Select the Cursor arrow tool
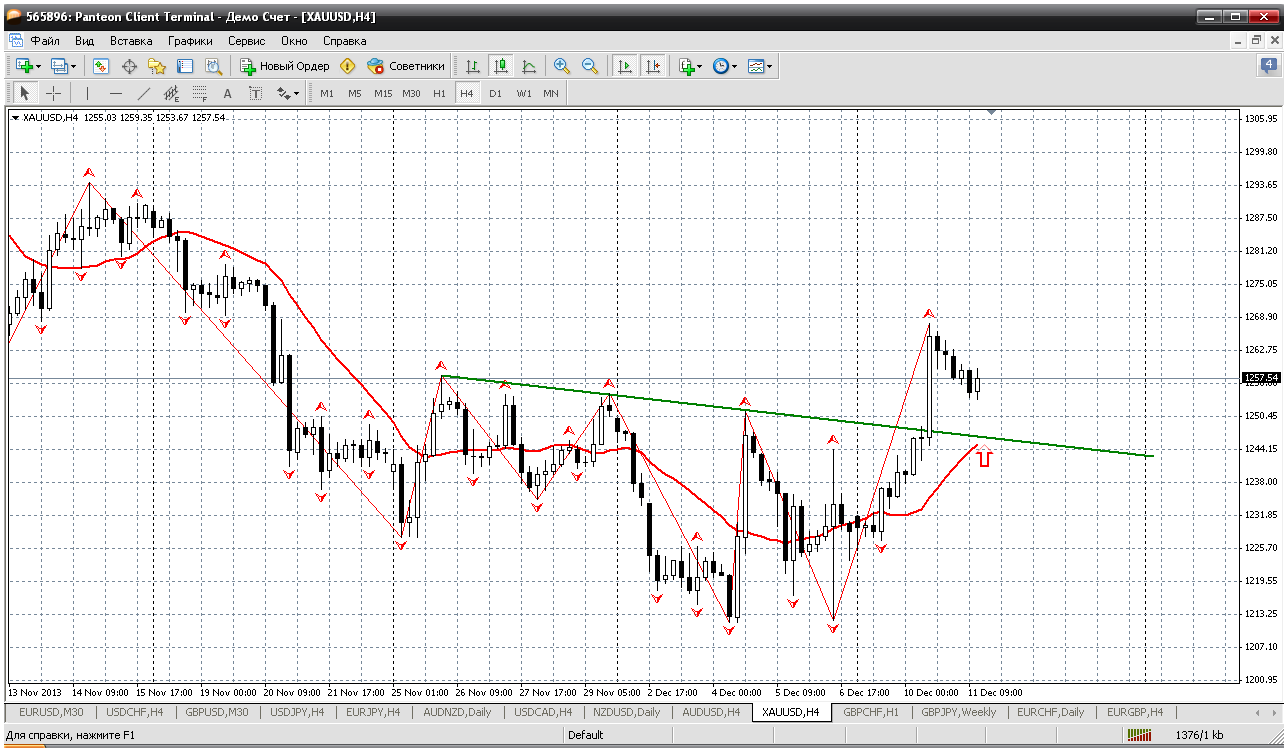 [25, 93]
